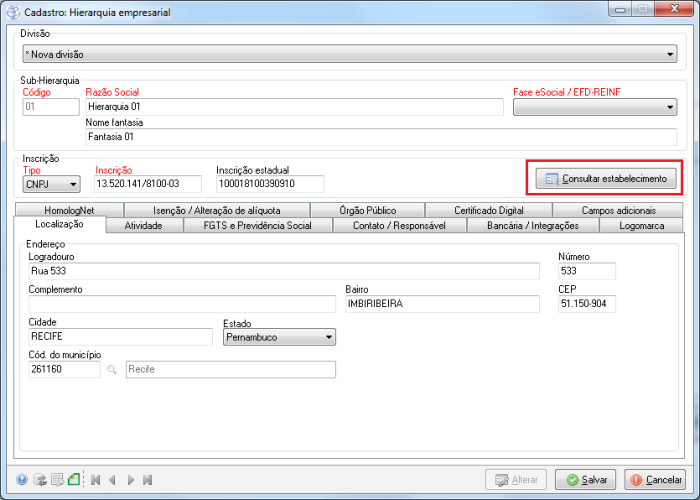Click the notes document icon with pencil

[57, 480]
